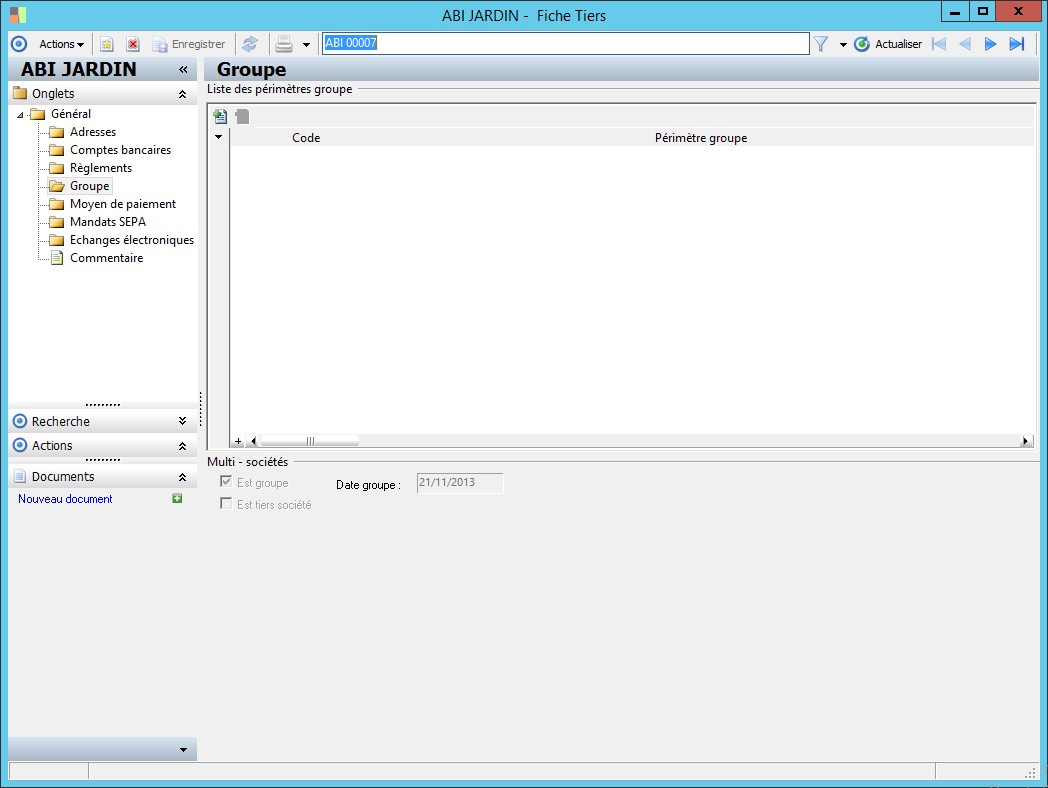Open the grid row selector dropdown arrow

tap(219, 137)
